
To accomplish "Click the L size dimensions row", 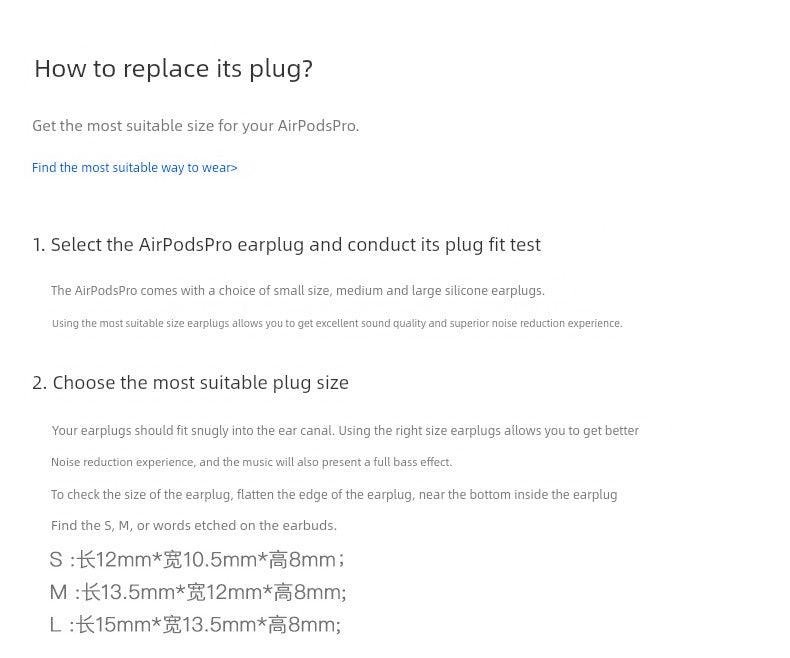I will [x=195, y=626].
